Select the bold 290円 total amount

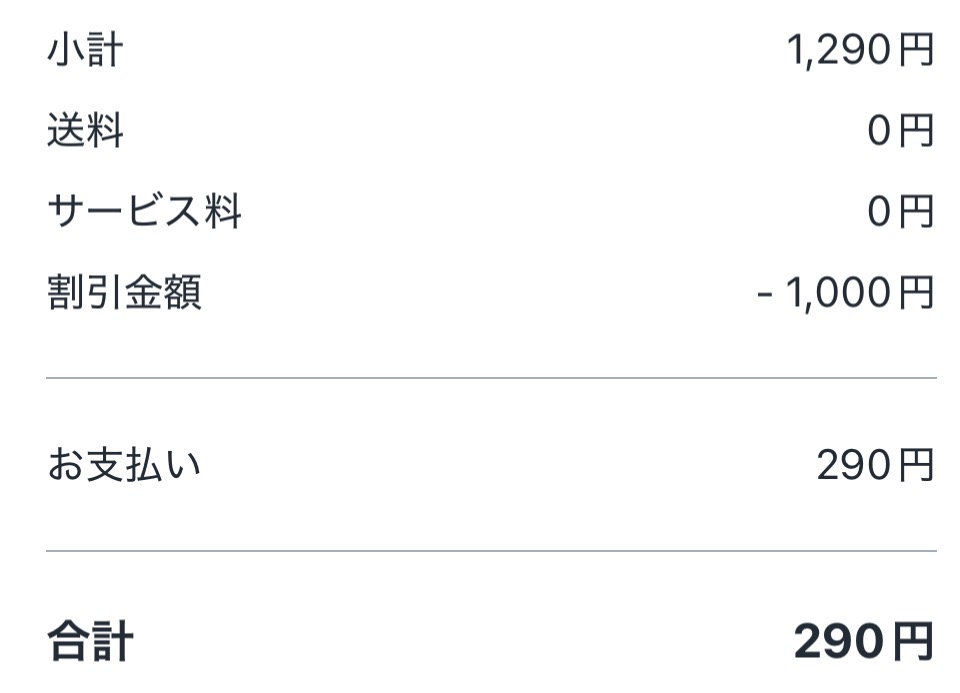tap(864, 641)
